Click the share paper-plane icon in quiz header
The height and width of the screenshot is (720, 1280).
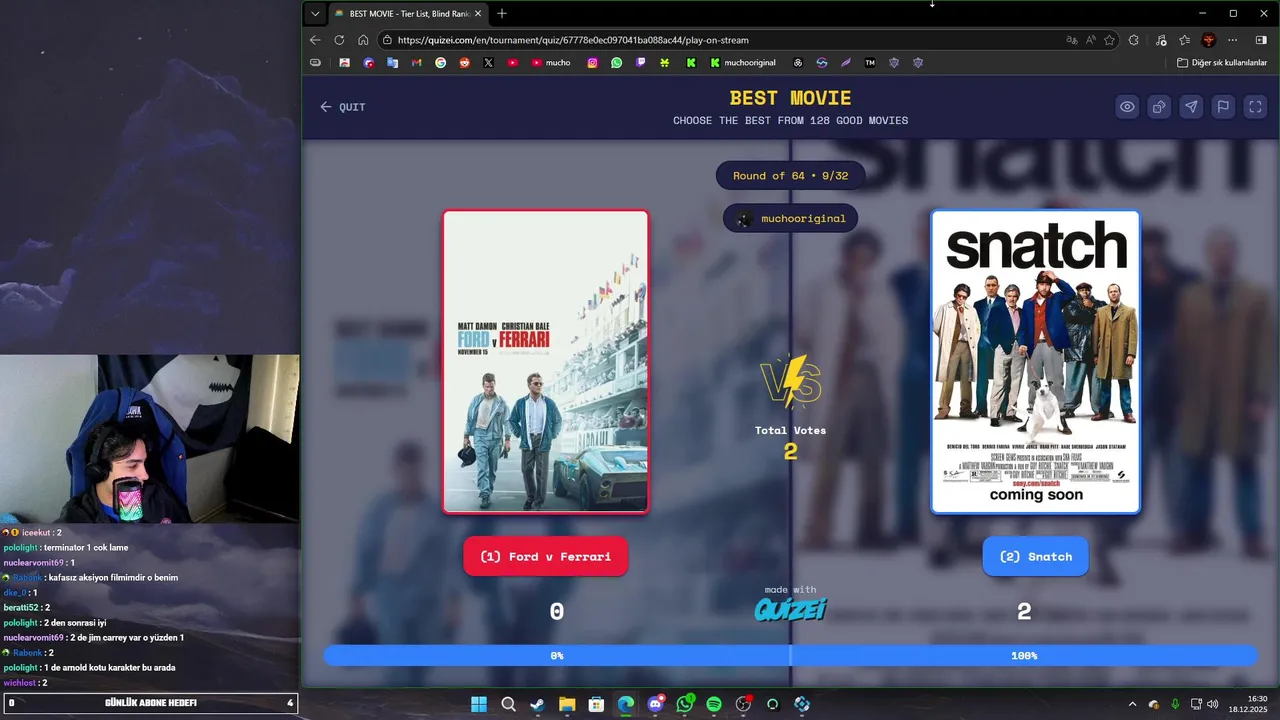tap(1191, 107)
